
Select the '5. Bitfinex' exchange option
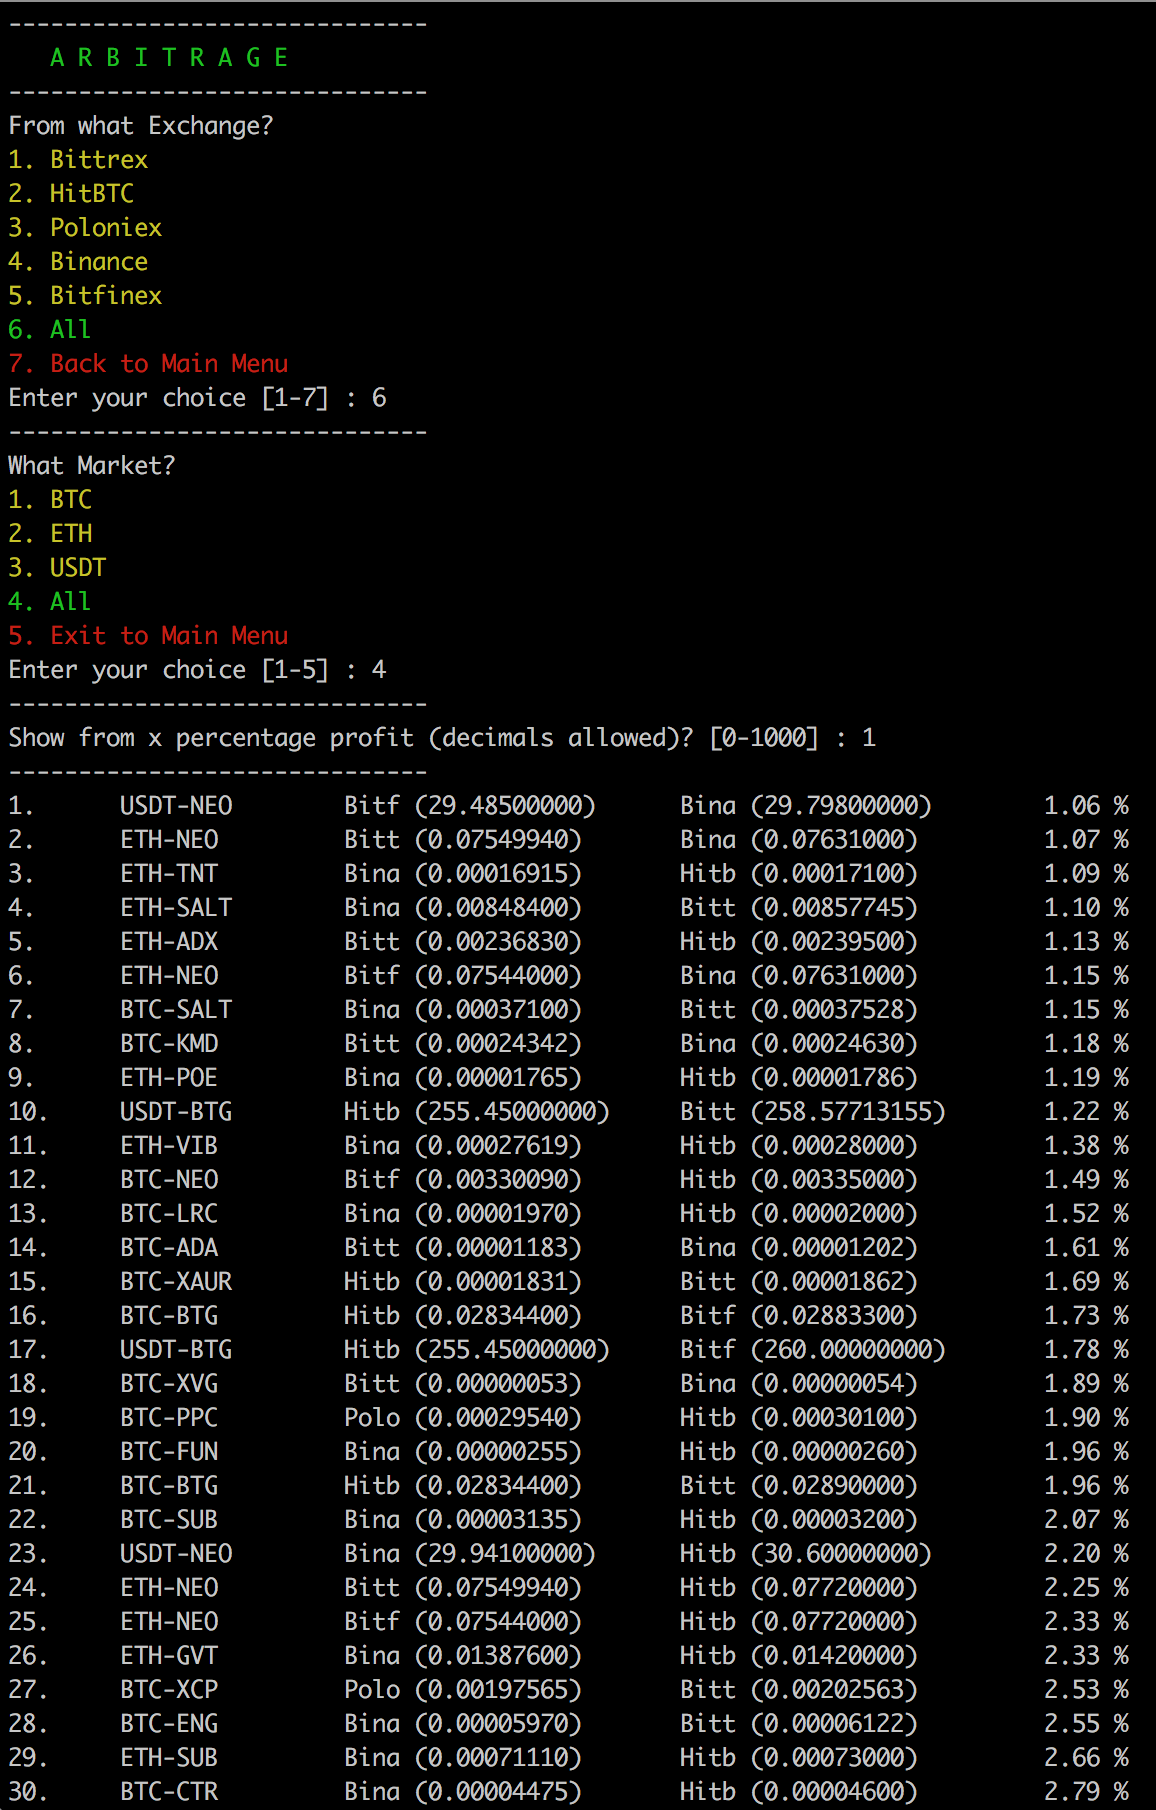click(x=85, y=296)
